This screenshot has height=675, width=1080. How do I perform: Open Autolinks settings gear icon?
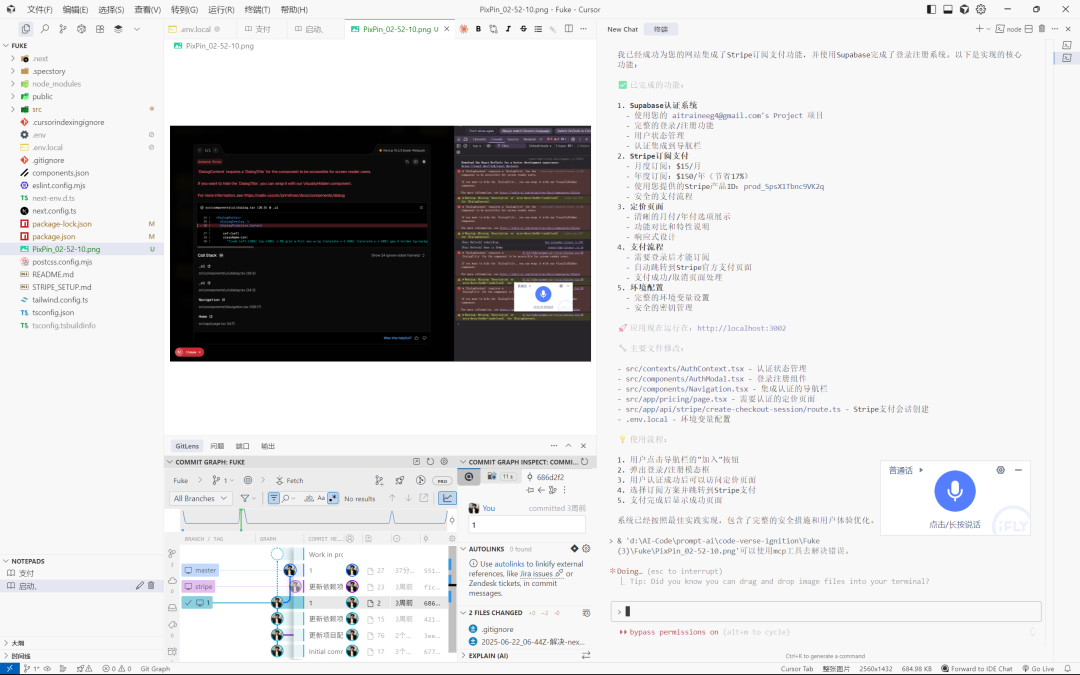586,548
